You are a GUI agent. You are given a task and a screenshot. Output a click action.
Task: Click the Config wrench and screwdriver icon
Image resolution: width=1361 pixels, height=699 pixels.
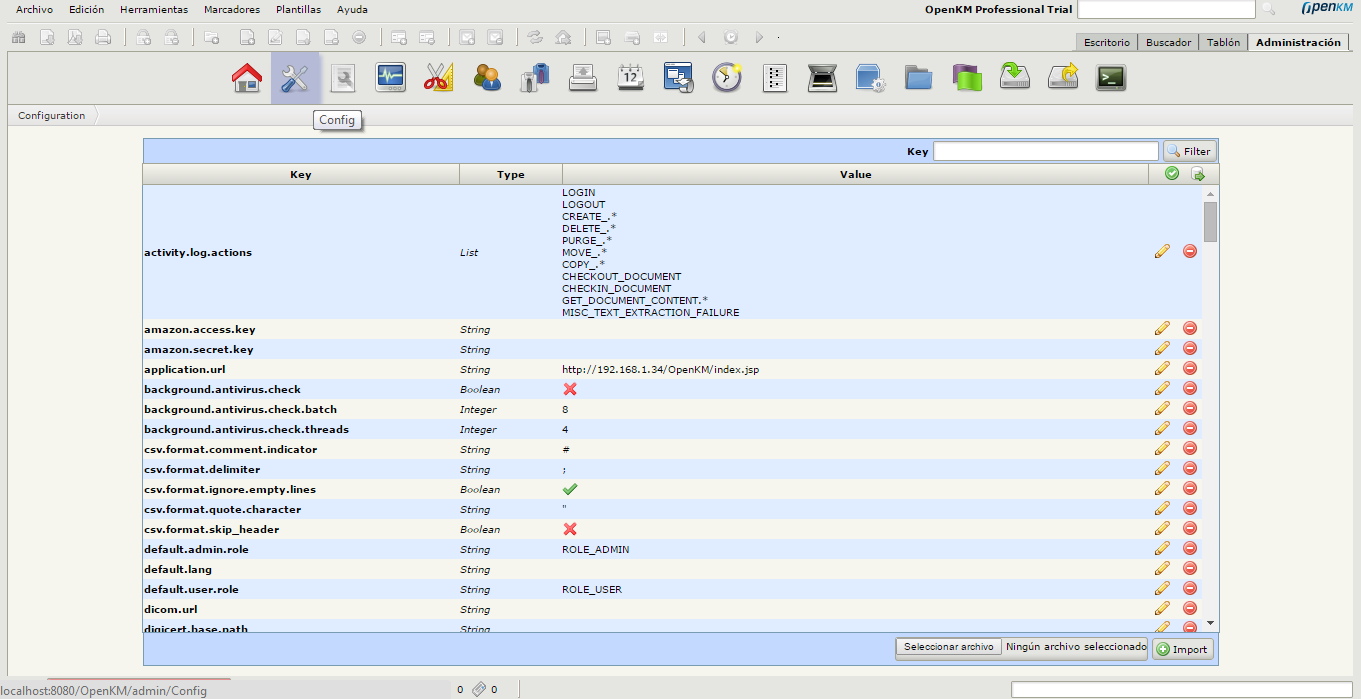pyautogui.click(x=295, y=78)
